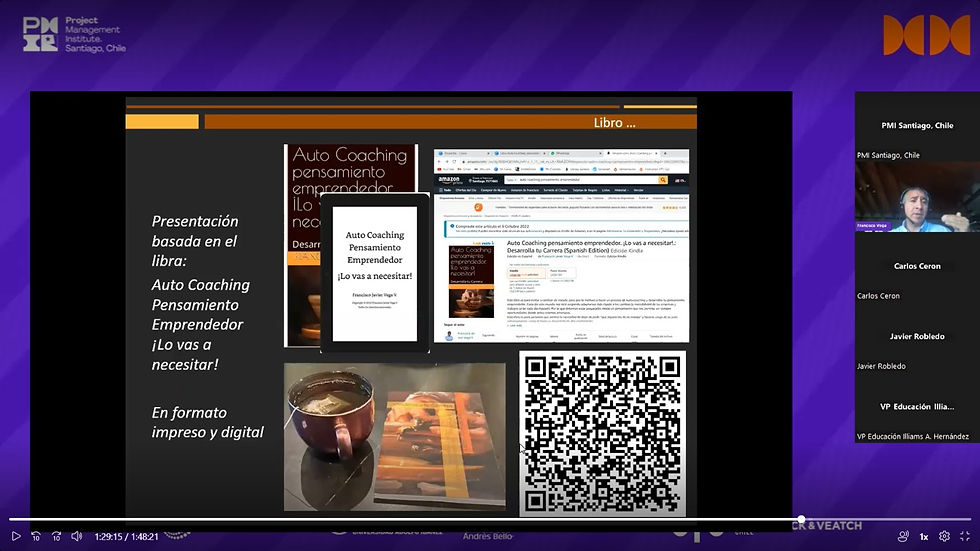The image size is (980, 551).
Task: Click the QR code on the slide
Action: click(x=602, y=434)
